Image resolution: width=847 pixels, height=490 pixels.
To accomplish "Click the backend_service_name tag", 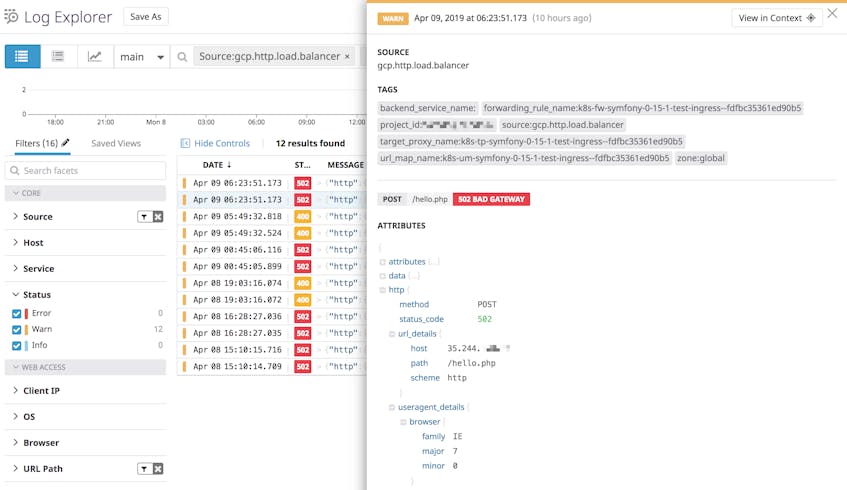I will click(427, 108).
